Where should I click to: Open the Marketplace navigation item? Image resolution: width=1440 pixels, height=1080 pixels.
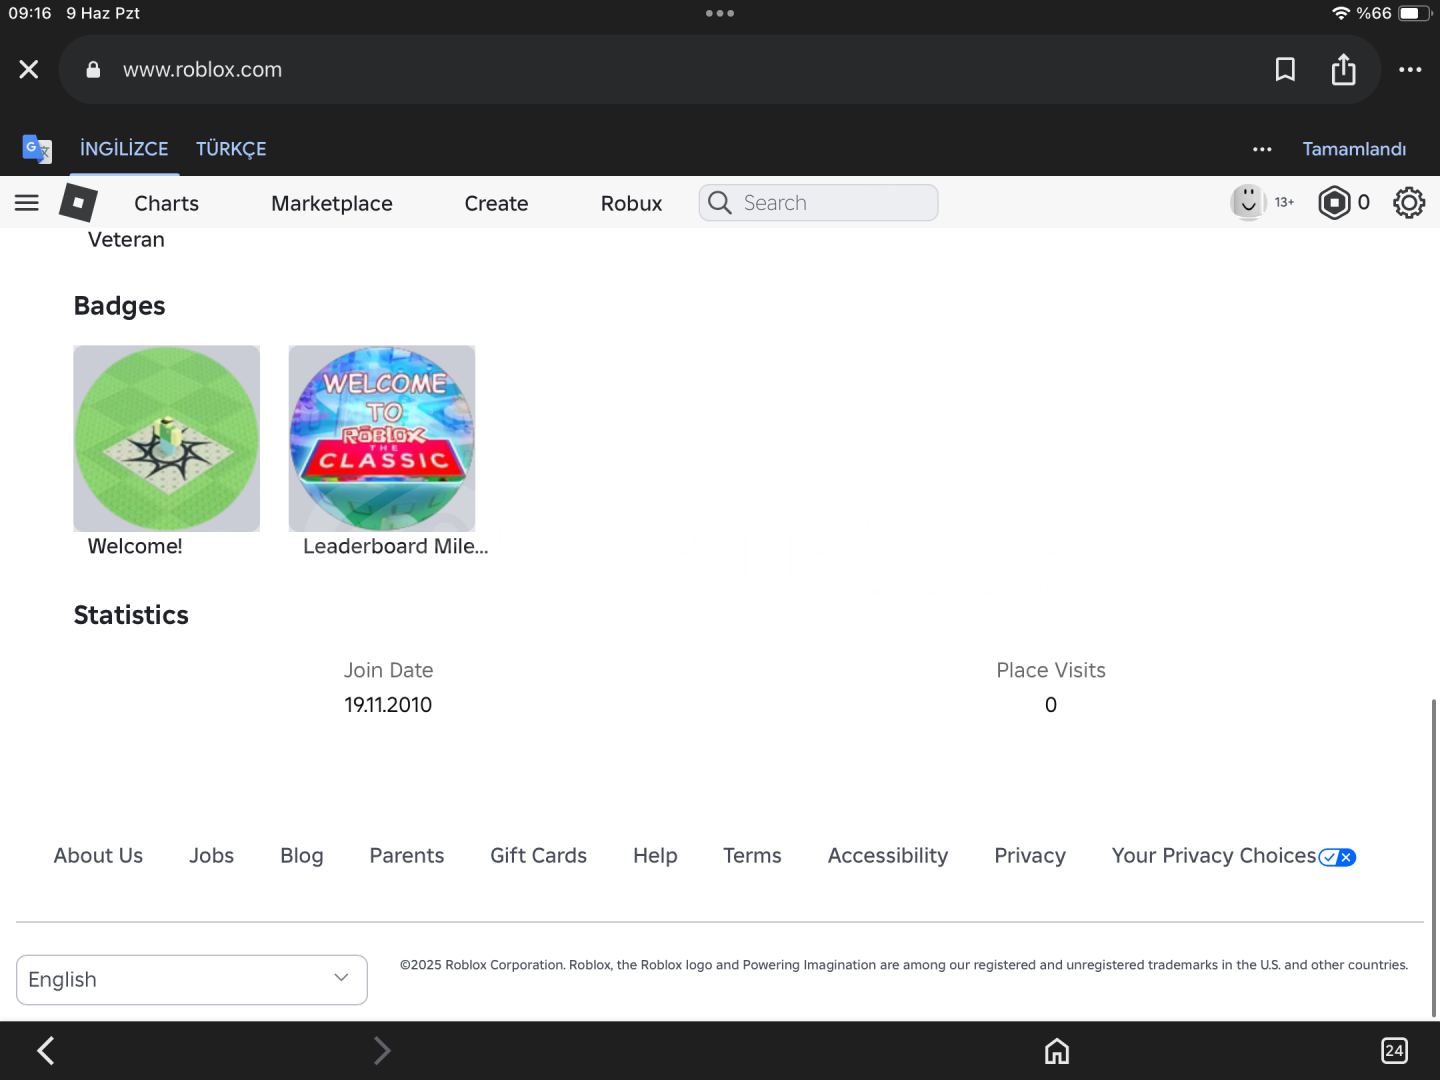tap(332, 203)
